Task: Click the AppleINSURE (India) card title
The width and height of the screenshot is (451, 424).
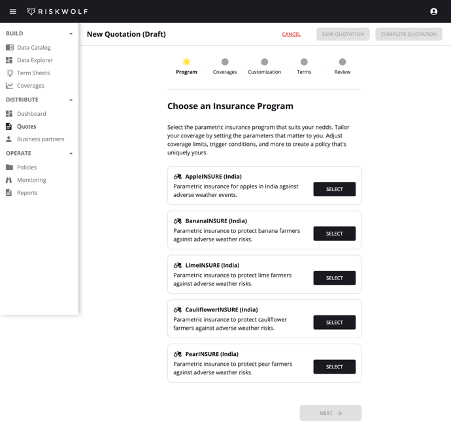Action: tap(213, 176)
